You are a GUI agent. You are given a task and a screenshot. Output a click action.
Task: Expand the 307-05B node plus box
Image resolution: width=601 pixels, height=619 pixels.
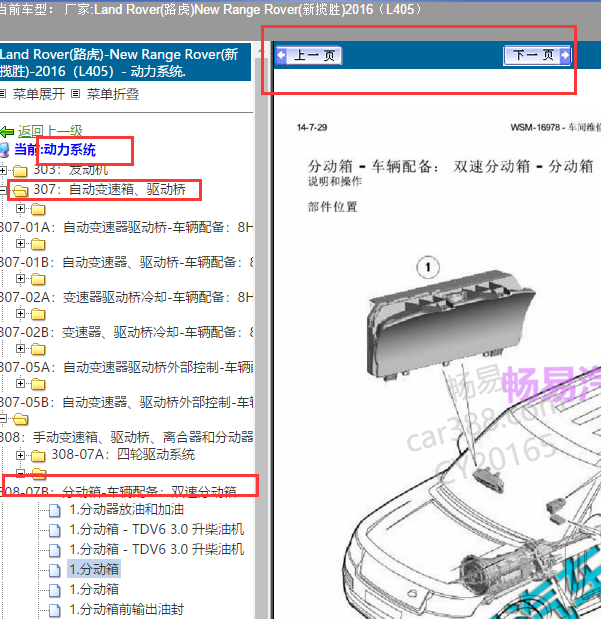click(x=20, y=383)
